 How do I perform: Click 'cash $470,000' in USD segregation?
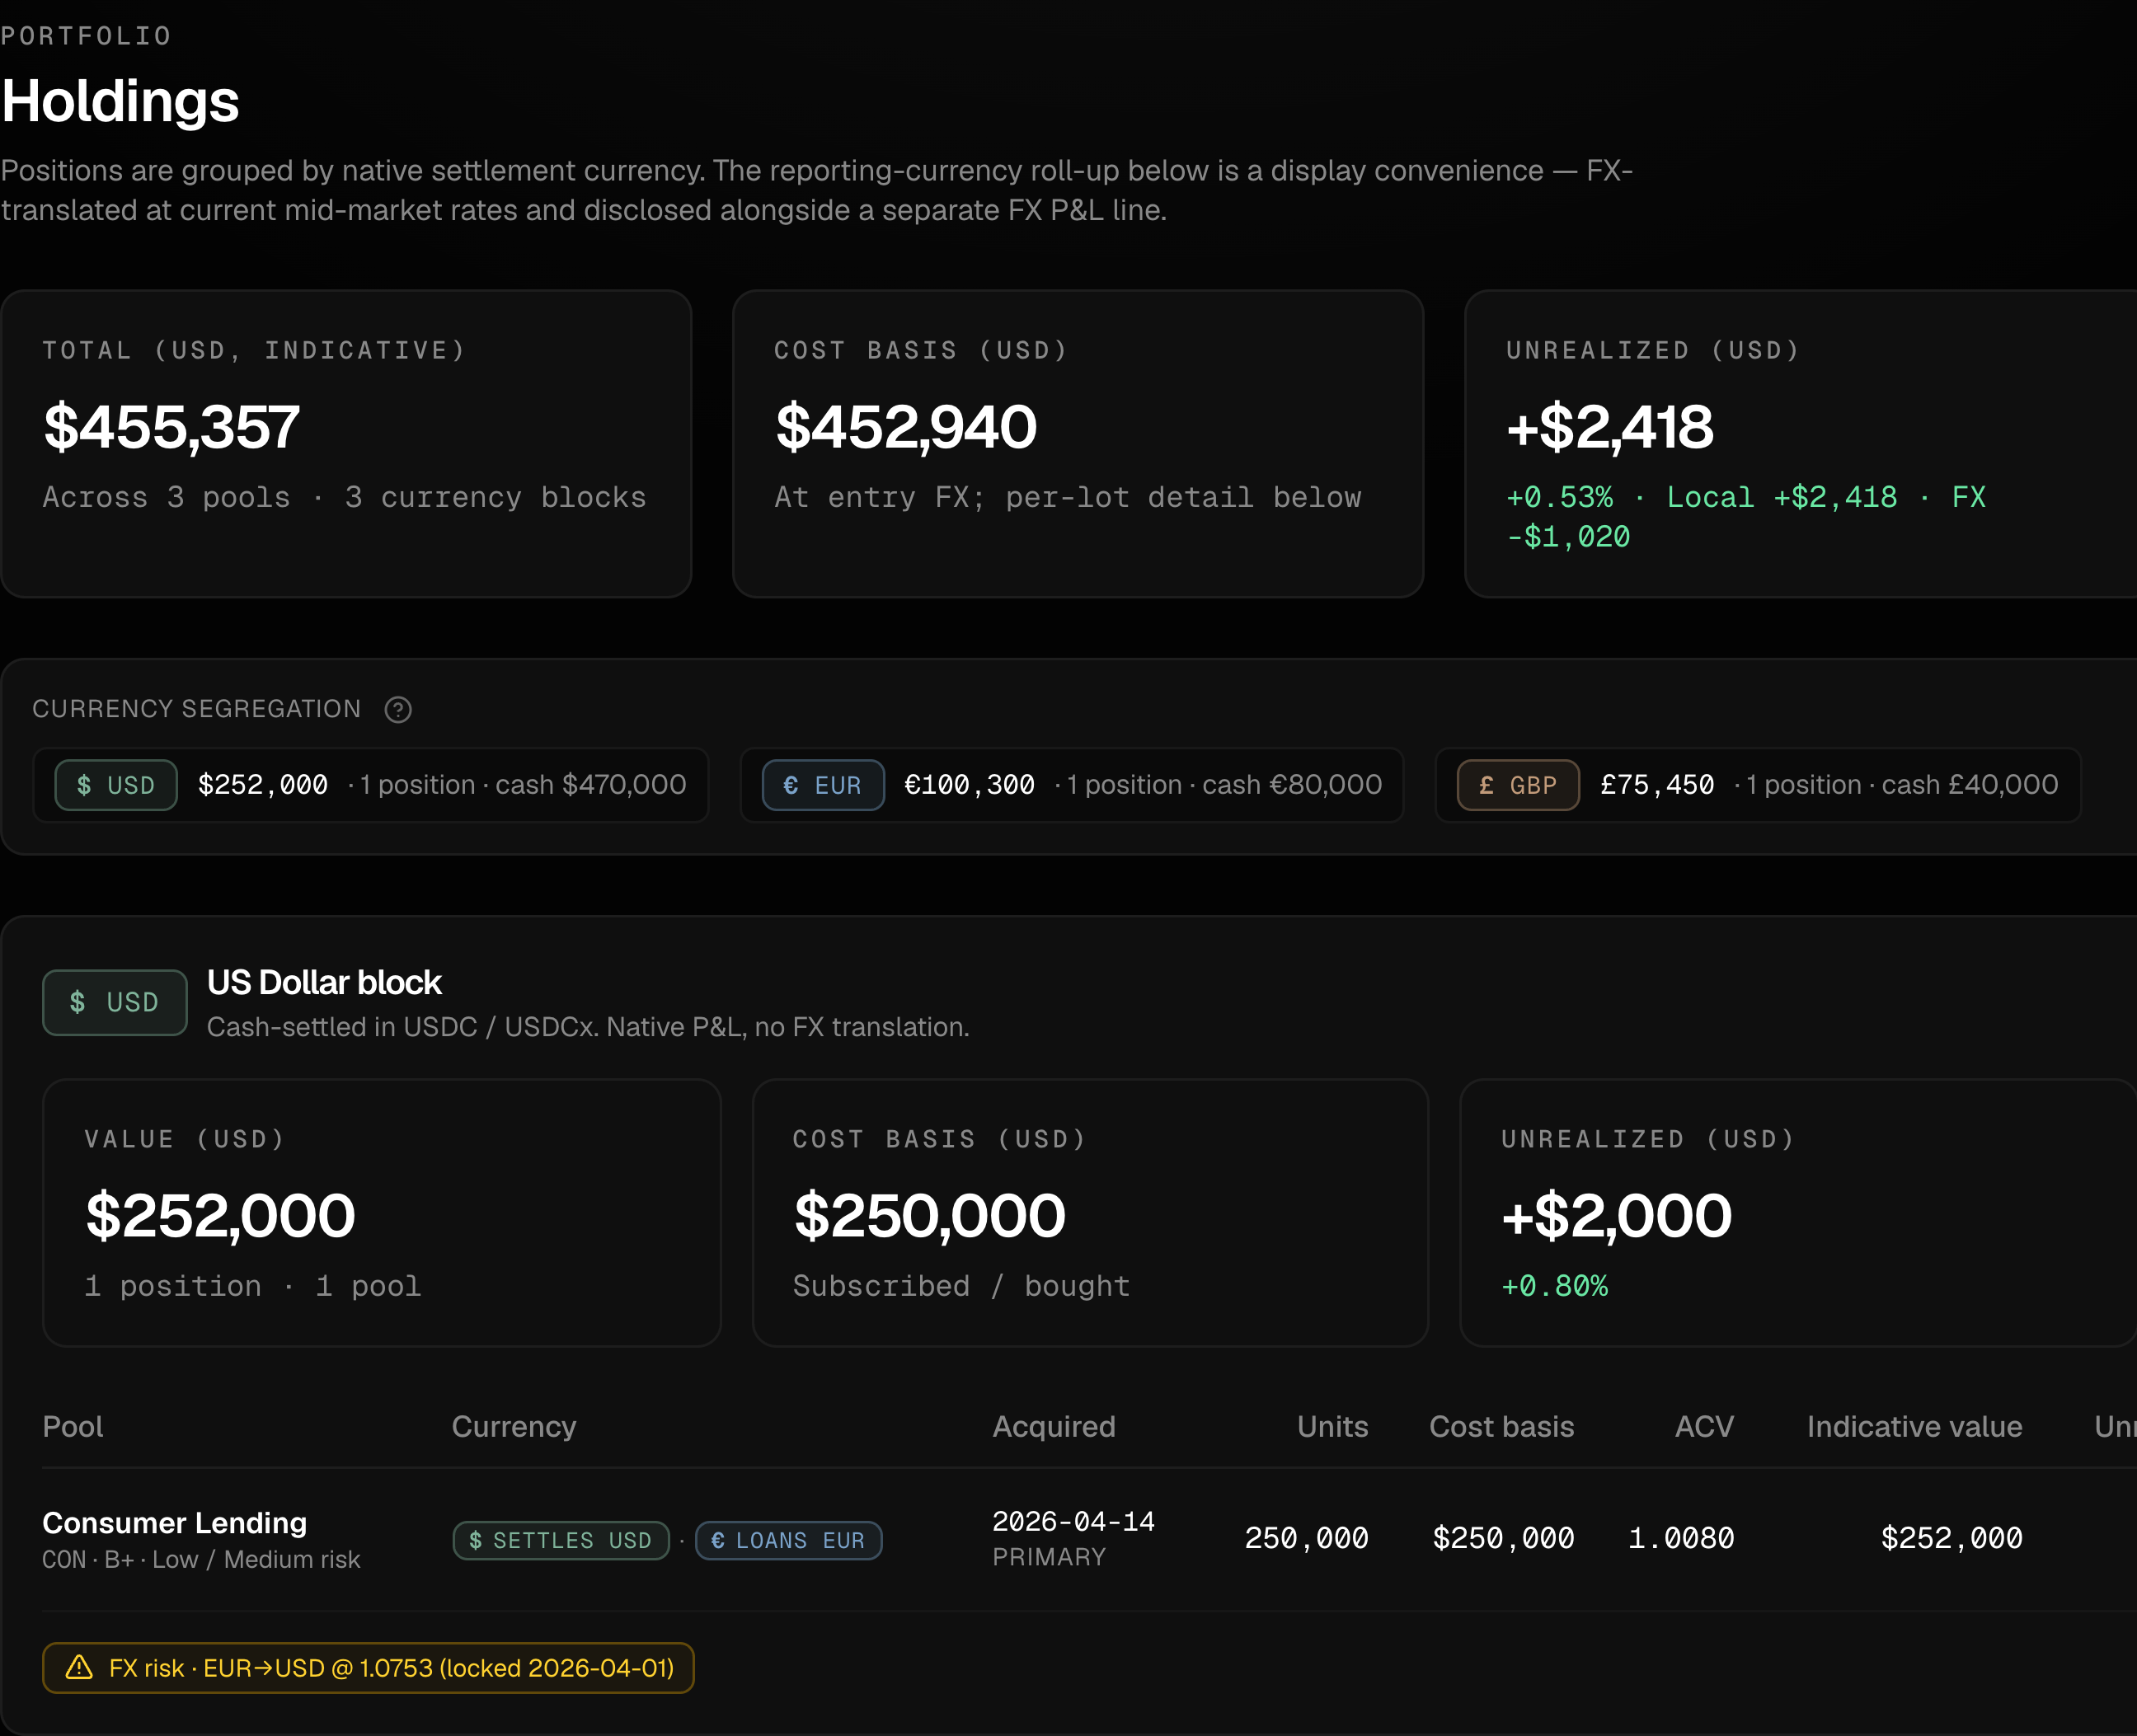tap(591, 785)
